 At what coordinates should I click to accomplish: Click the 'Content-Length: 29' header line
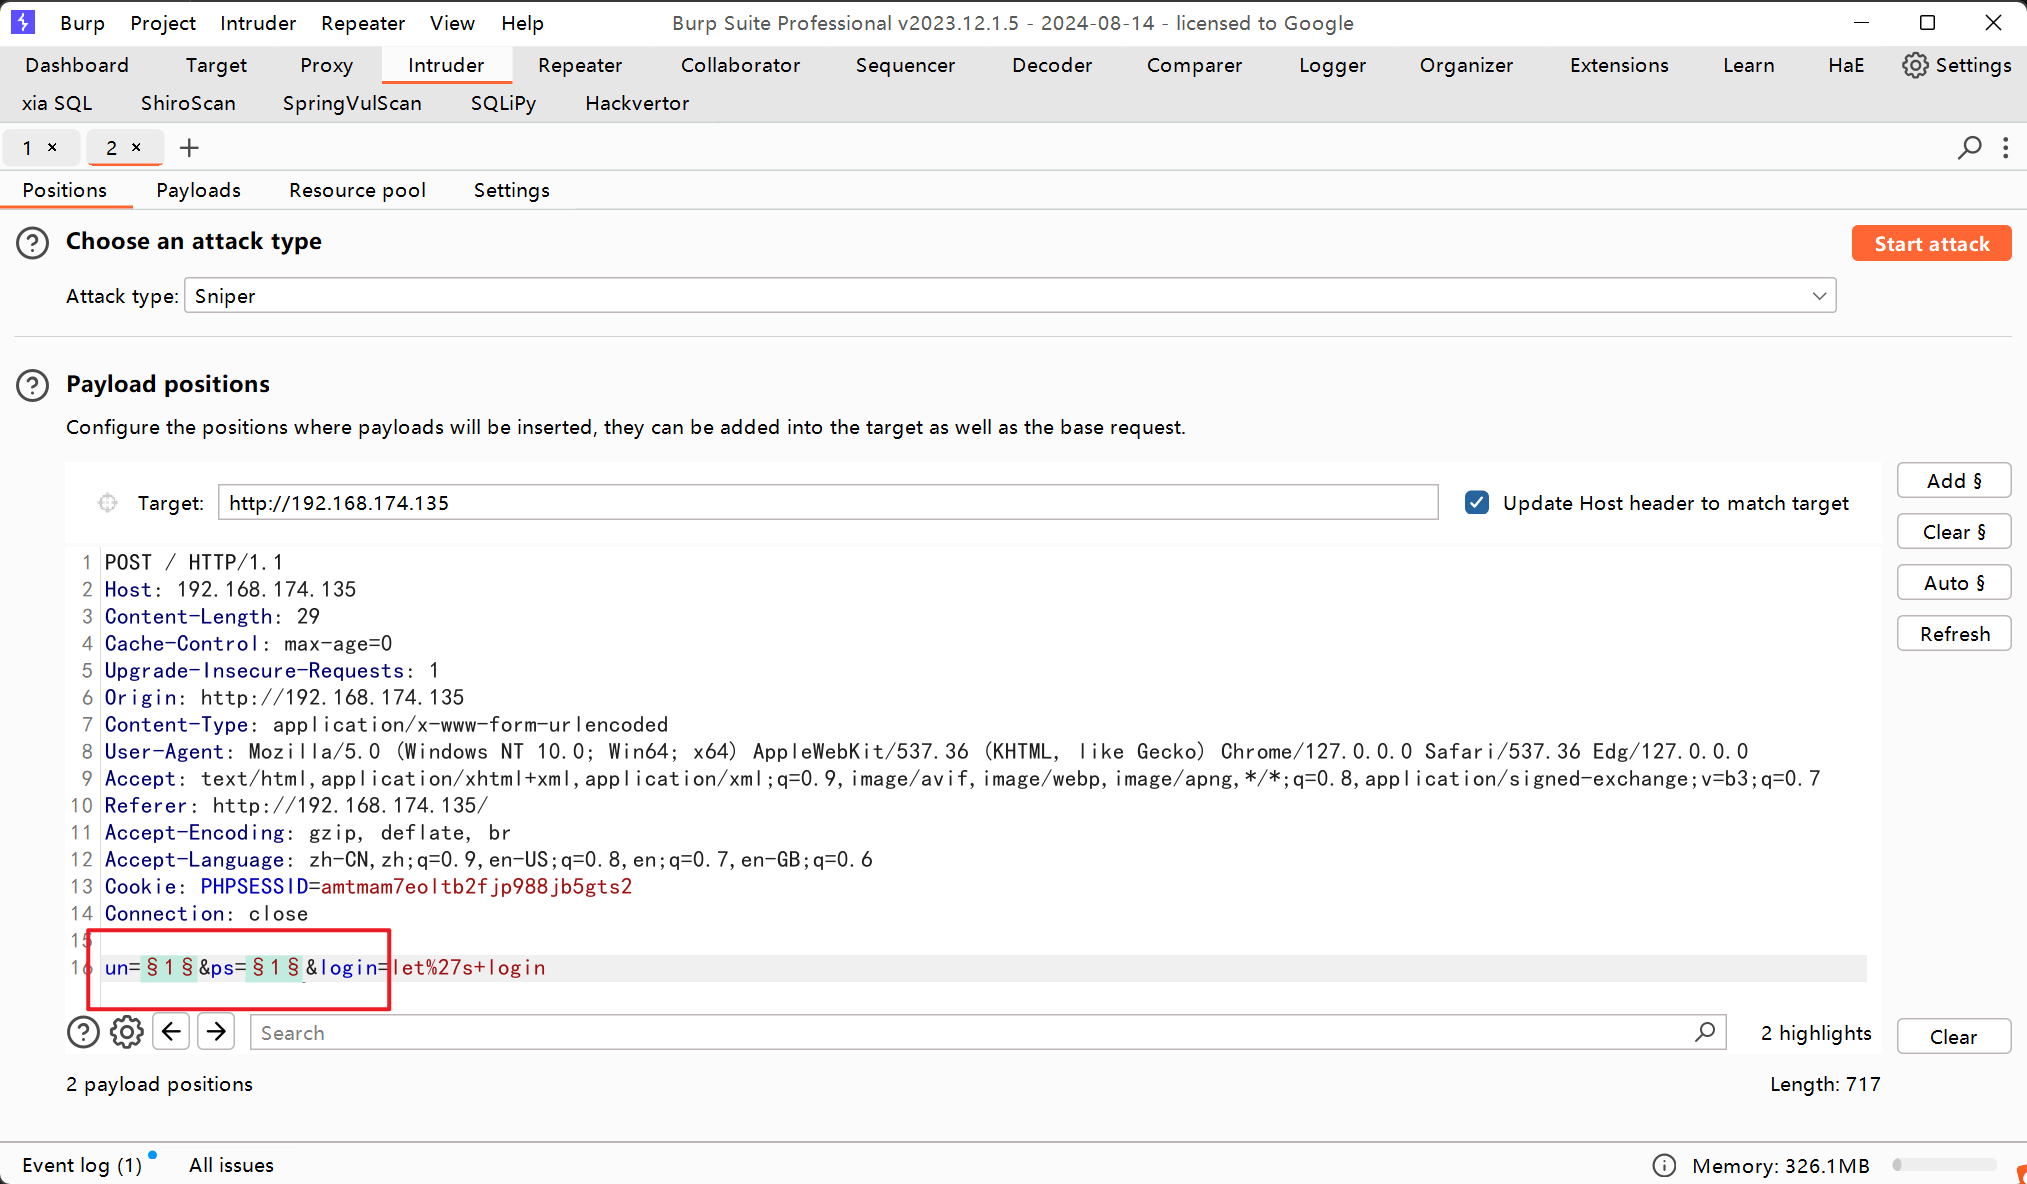(x=212, y=617)
